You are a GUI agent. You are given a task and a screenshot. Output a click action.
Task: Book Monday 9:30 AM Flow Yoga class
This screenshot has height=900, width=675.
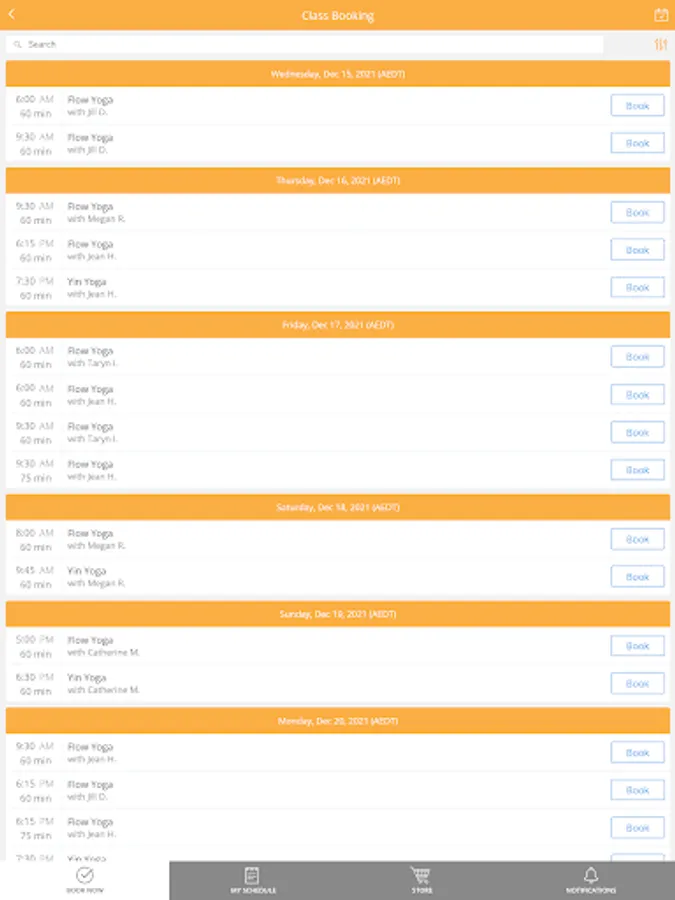pyautogui.click(x=637, y=753)
